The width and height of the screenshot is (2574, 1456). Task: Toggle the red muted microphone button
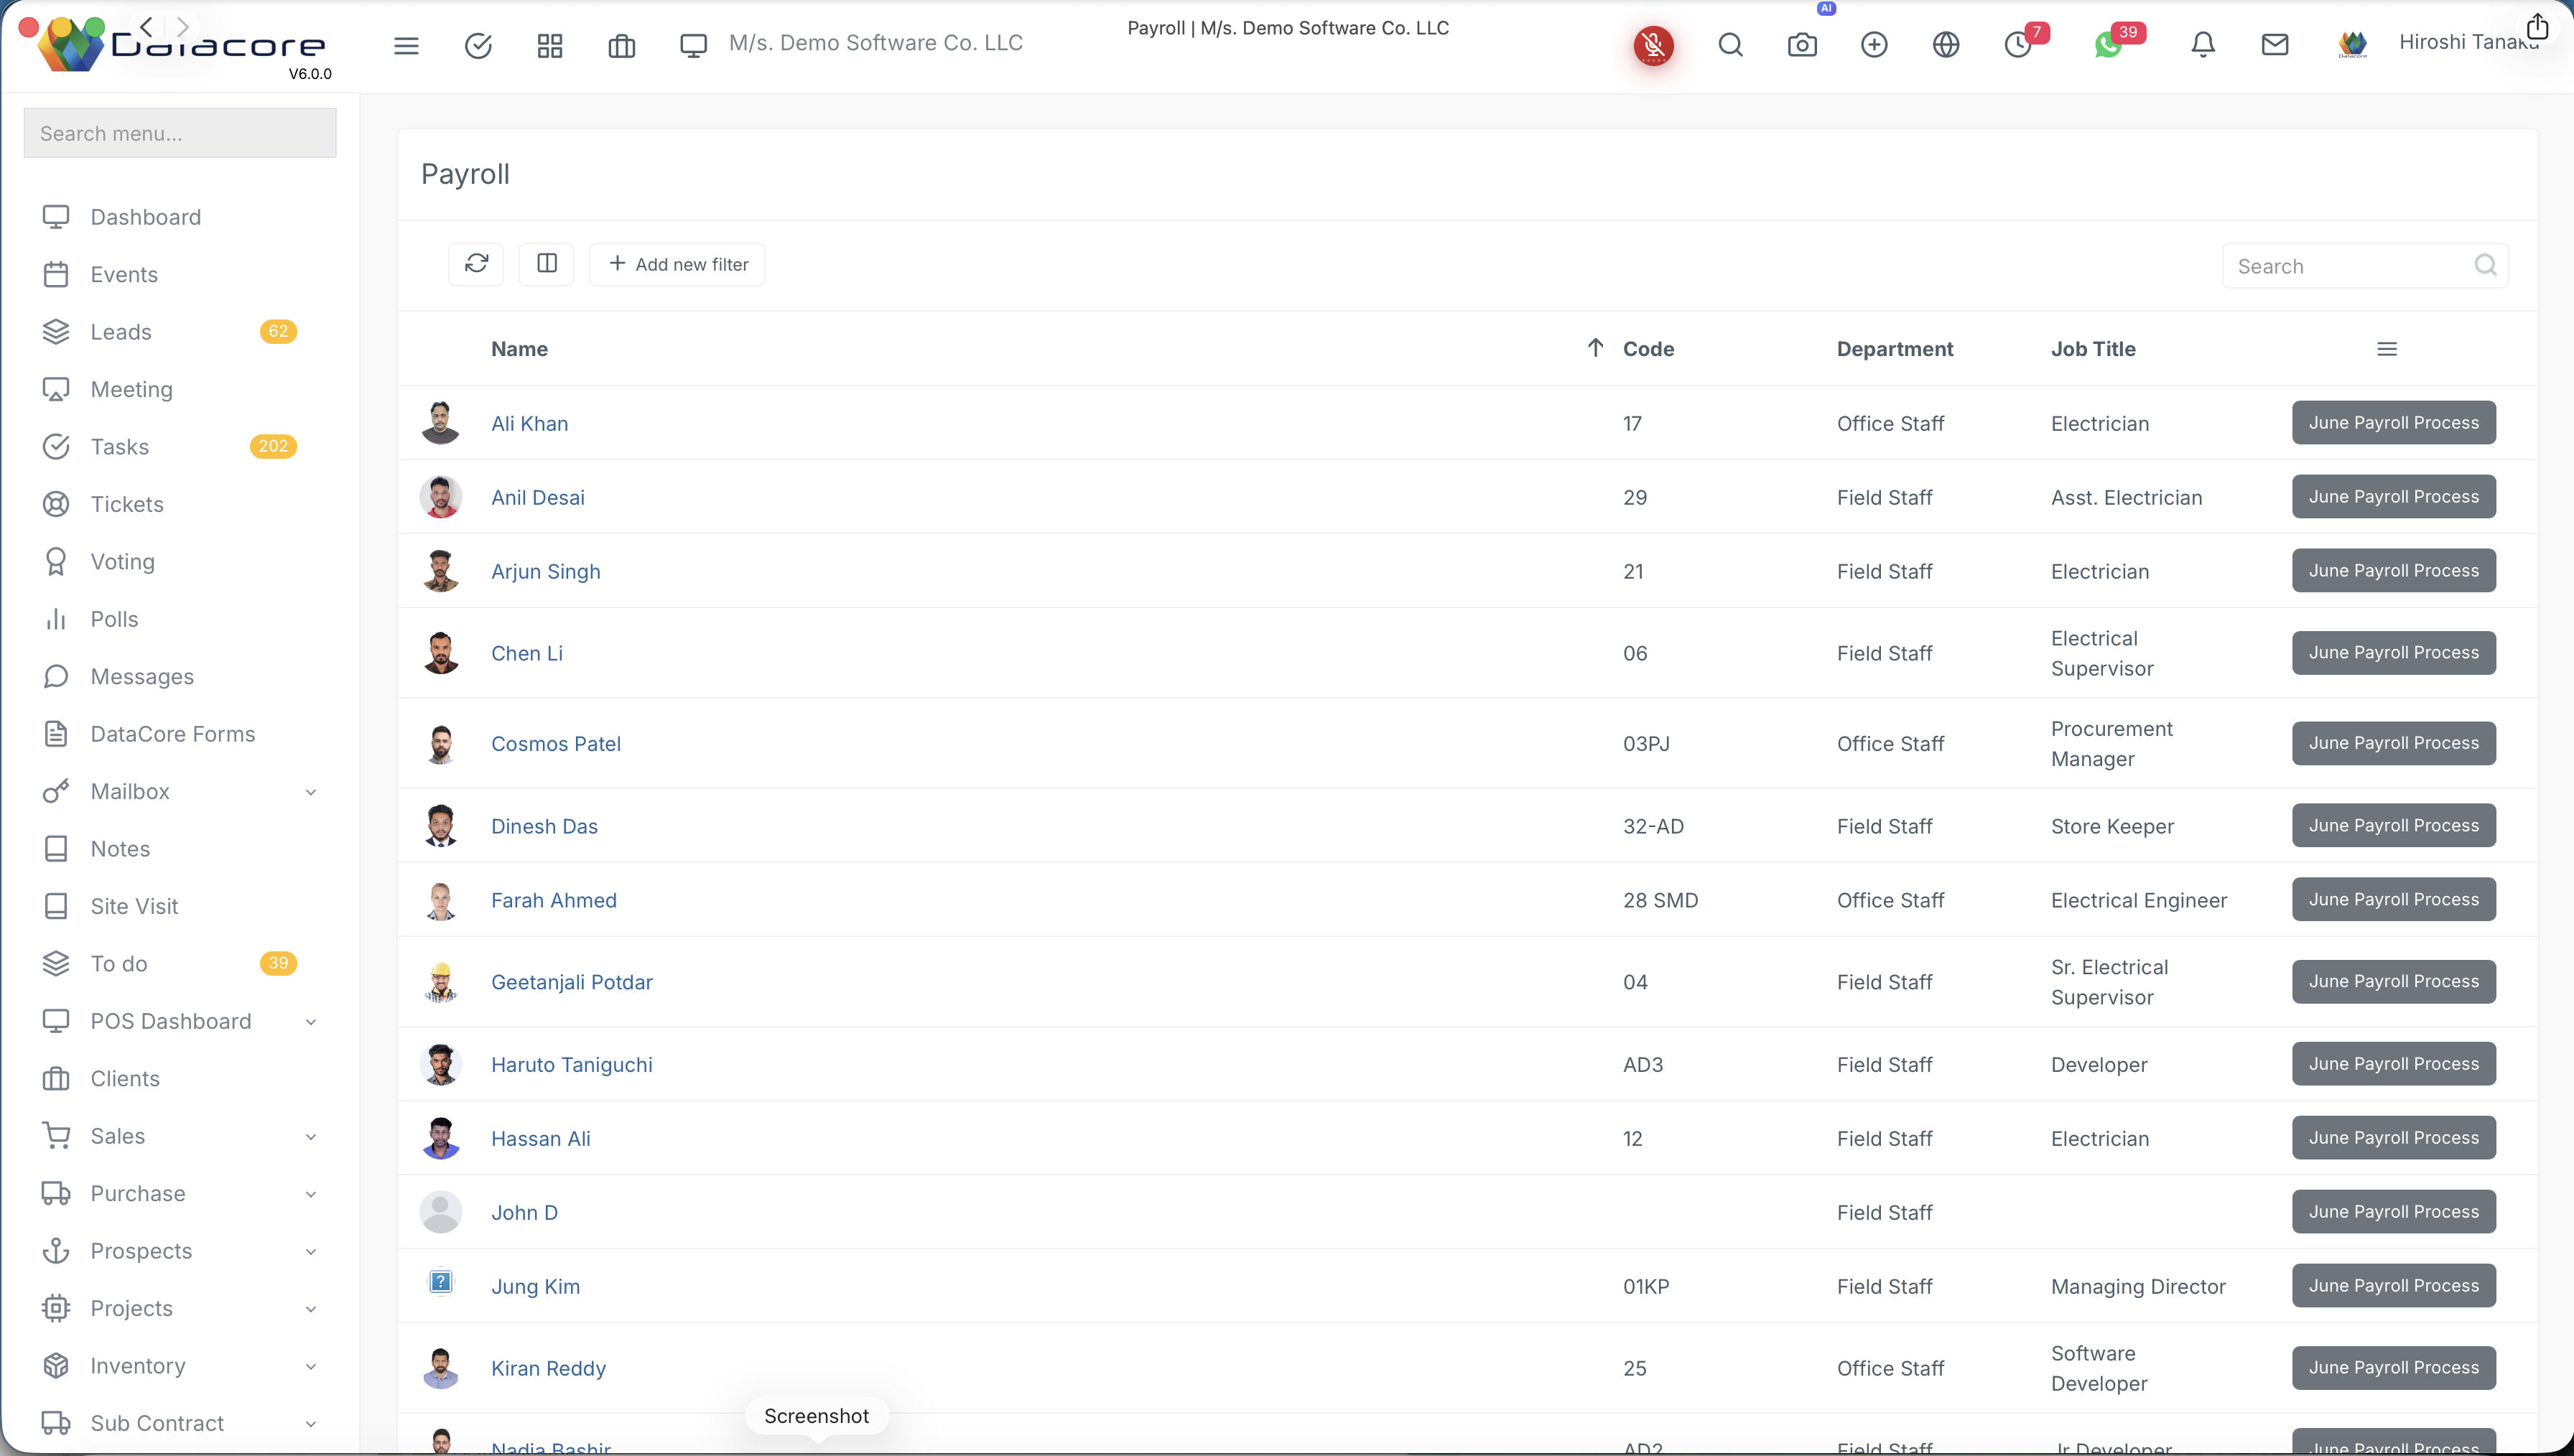1654,45
